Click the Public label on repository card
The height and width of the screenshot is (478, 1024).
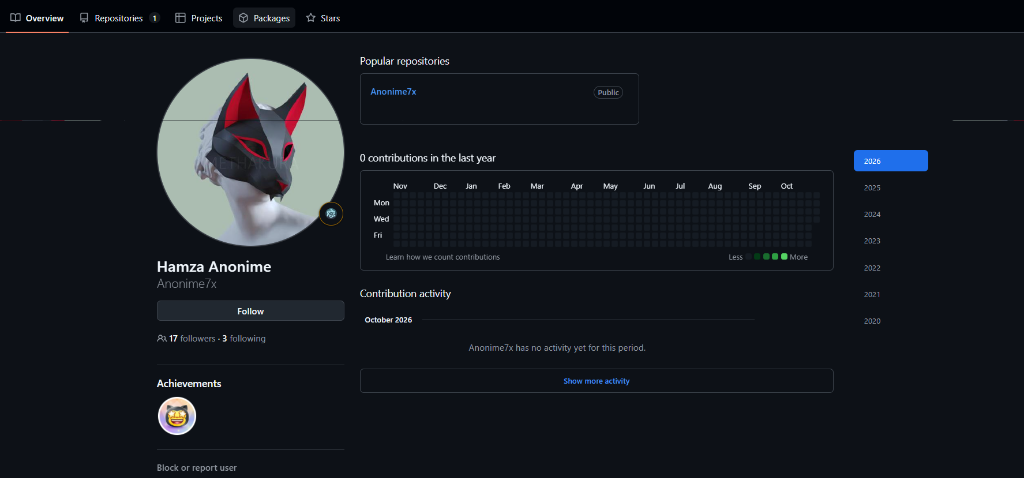click(x=608, y=93)
